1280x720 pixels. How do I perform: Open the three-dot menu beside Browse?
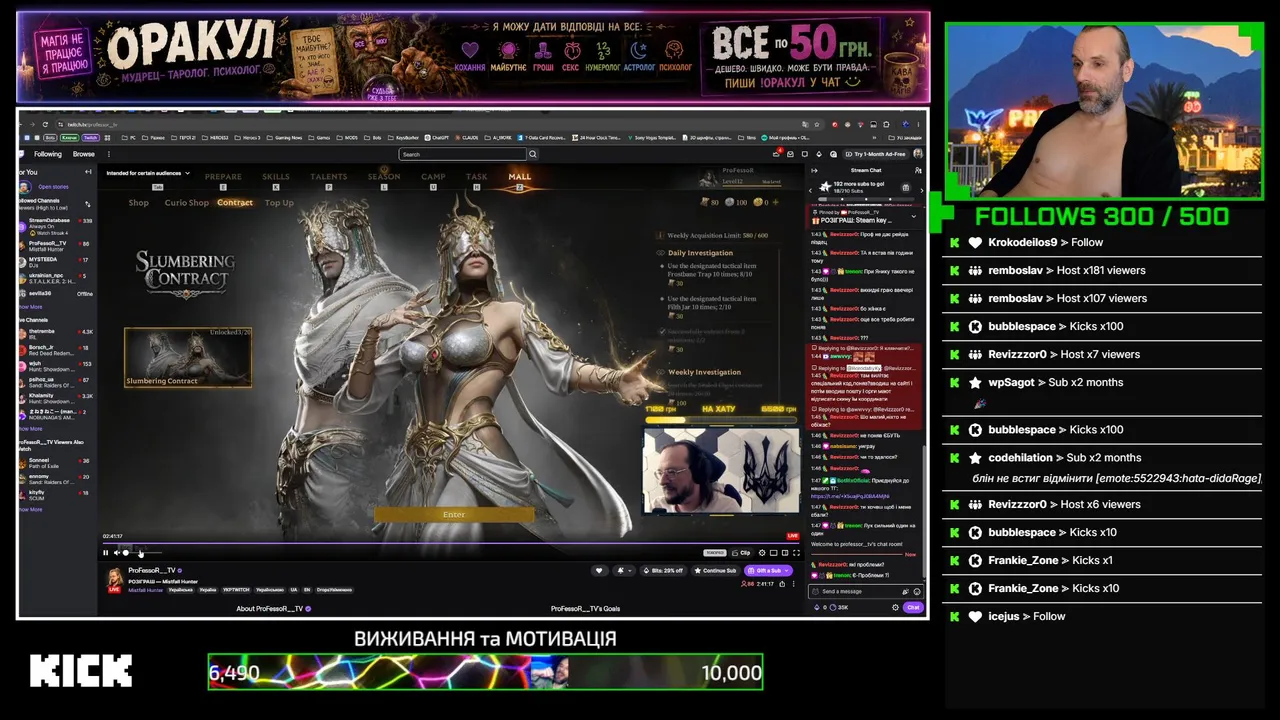click(107, 154)
